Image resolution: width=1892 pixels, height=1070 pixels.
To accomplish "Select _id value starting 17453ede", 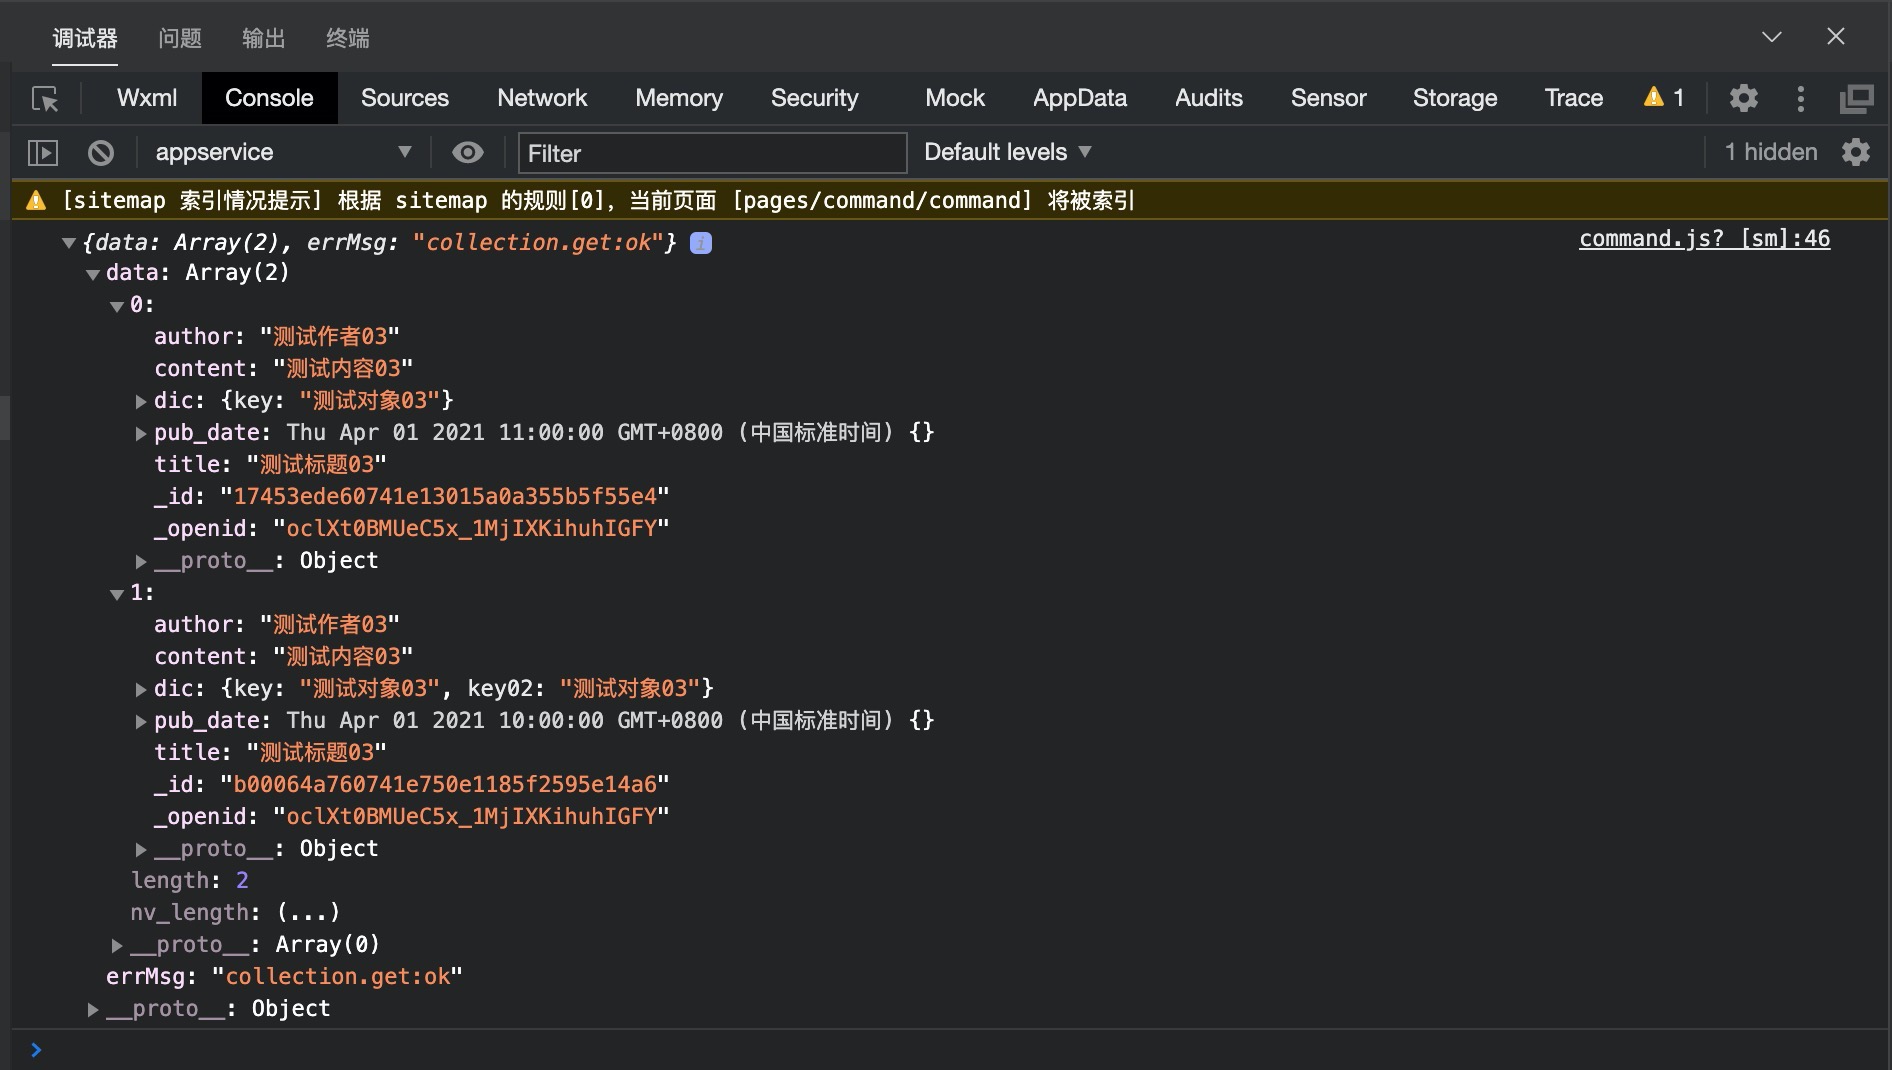I will tap(445, 497).
